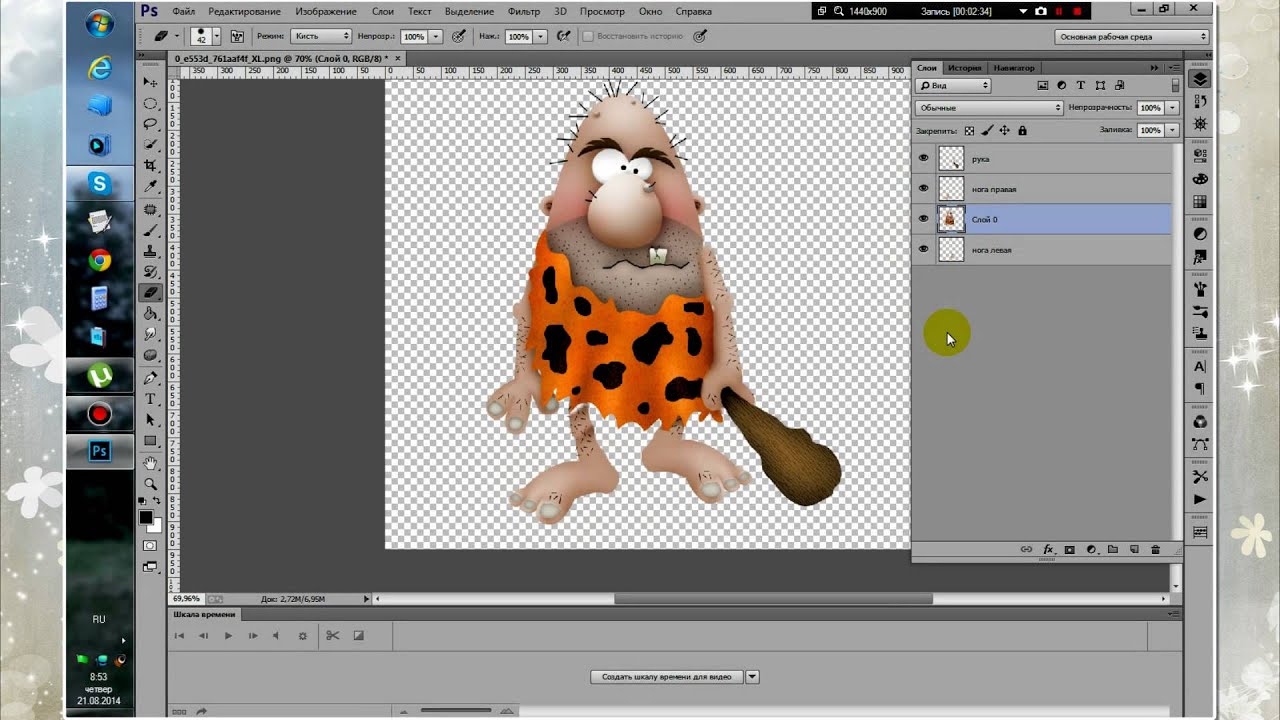Image resolution: width=1280 pixels, height=720 pixels.
Task: Click the add layer style fx icon
Action: click(1048, 550)
